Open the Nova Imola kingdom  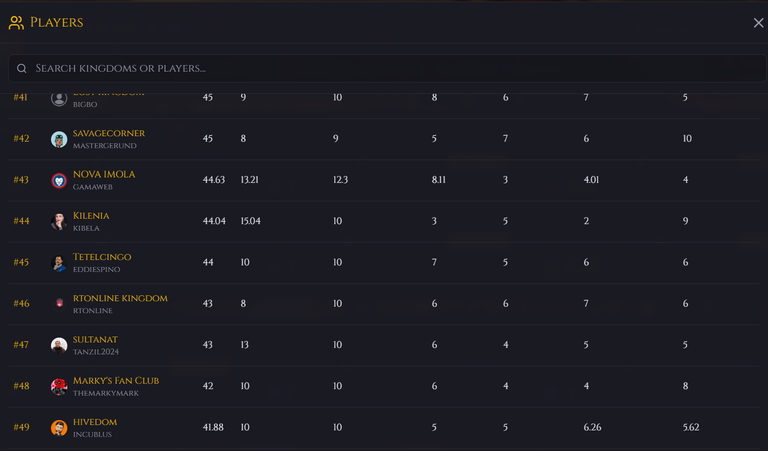pos(104,174)
